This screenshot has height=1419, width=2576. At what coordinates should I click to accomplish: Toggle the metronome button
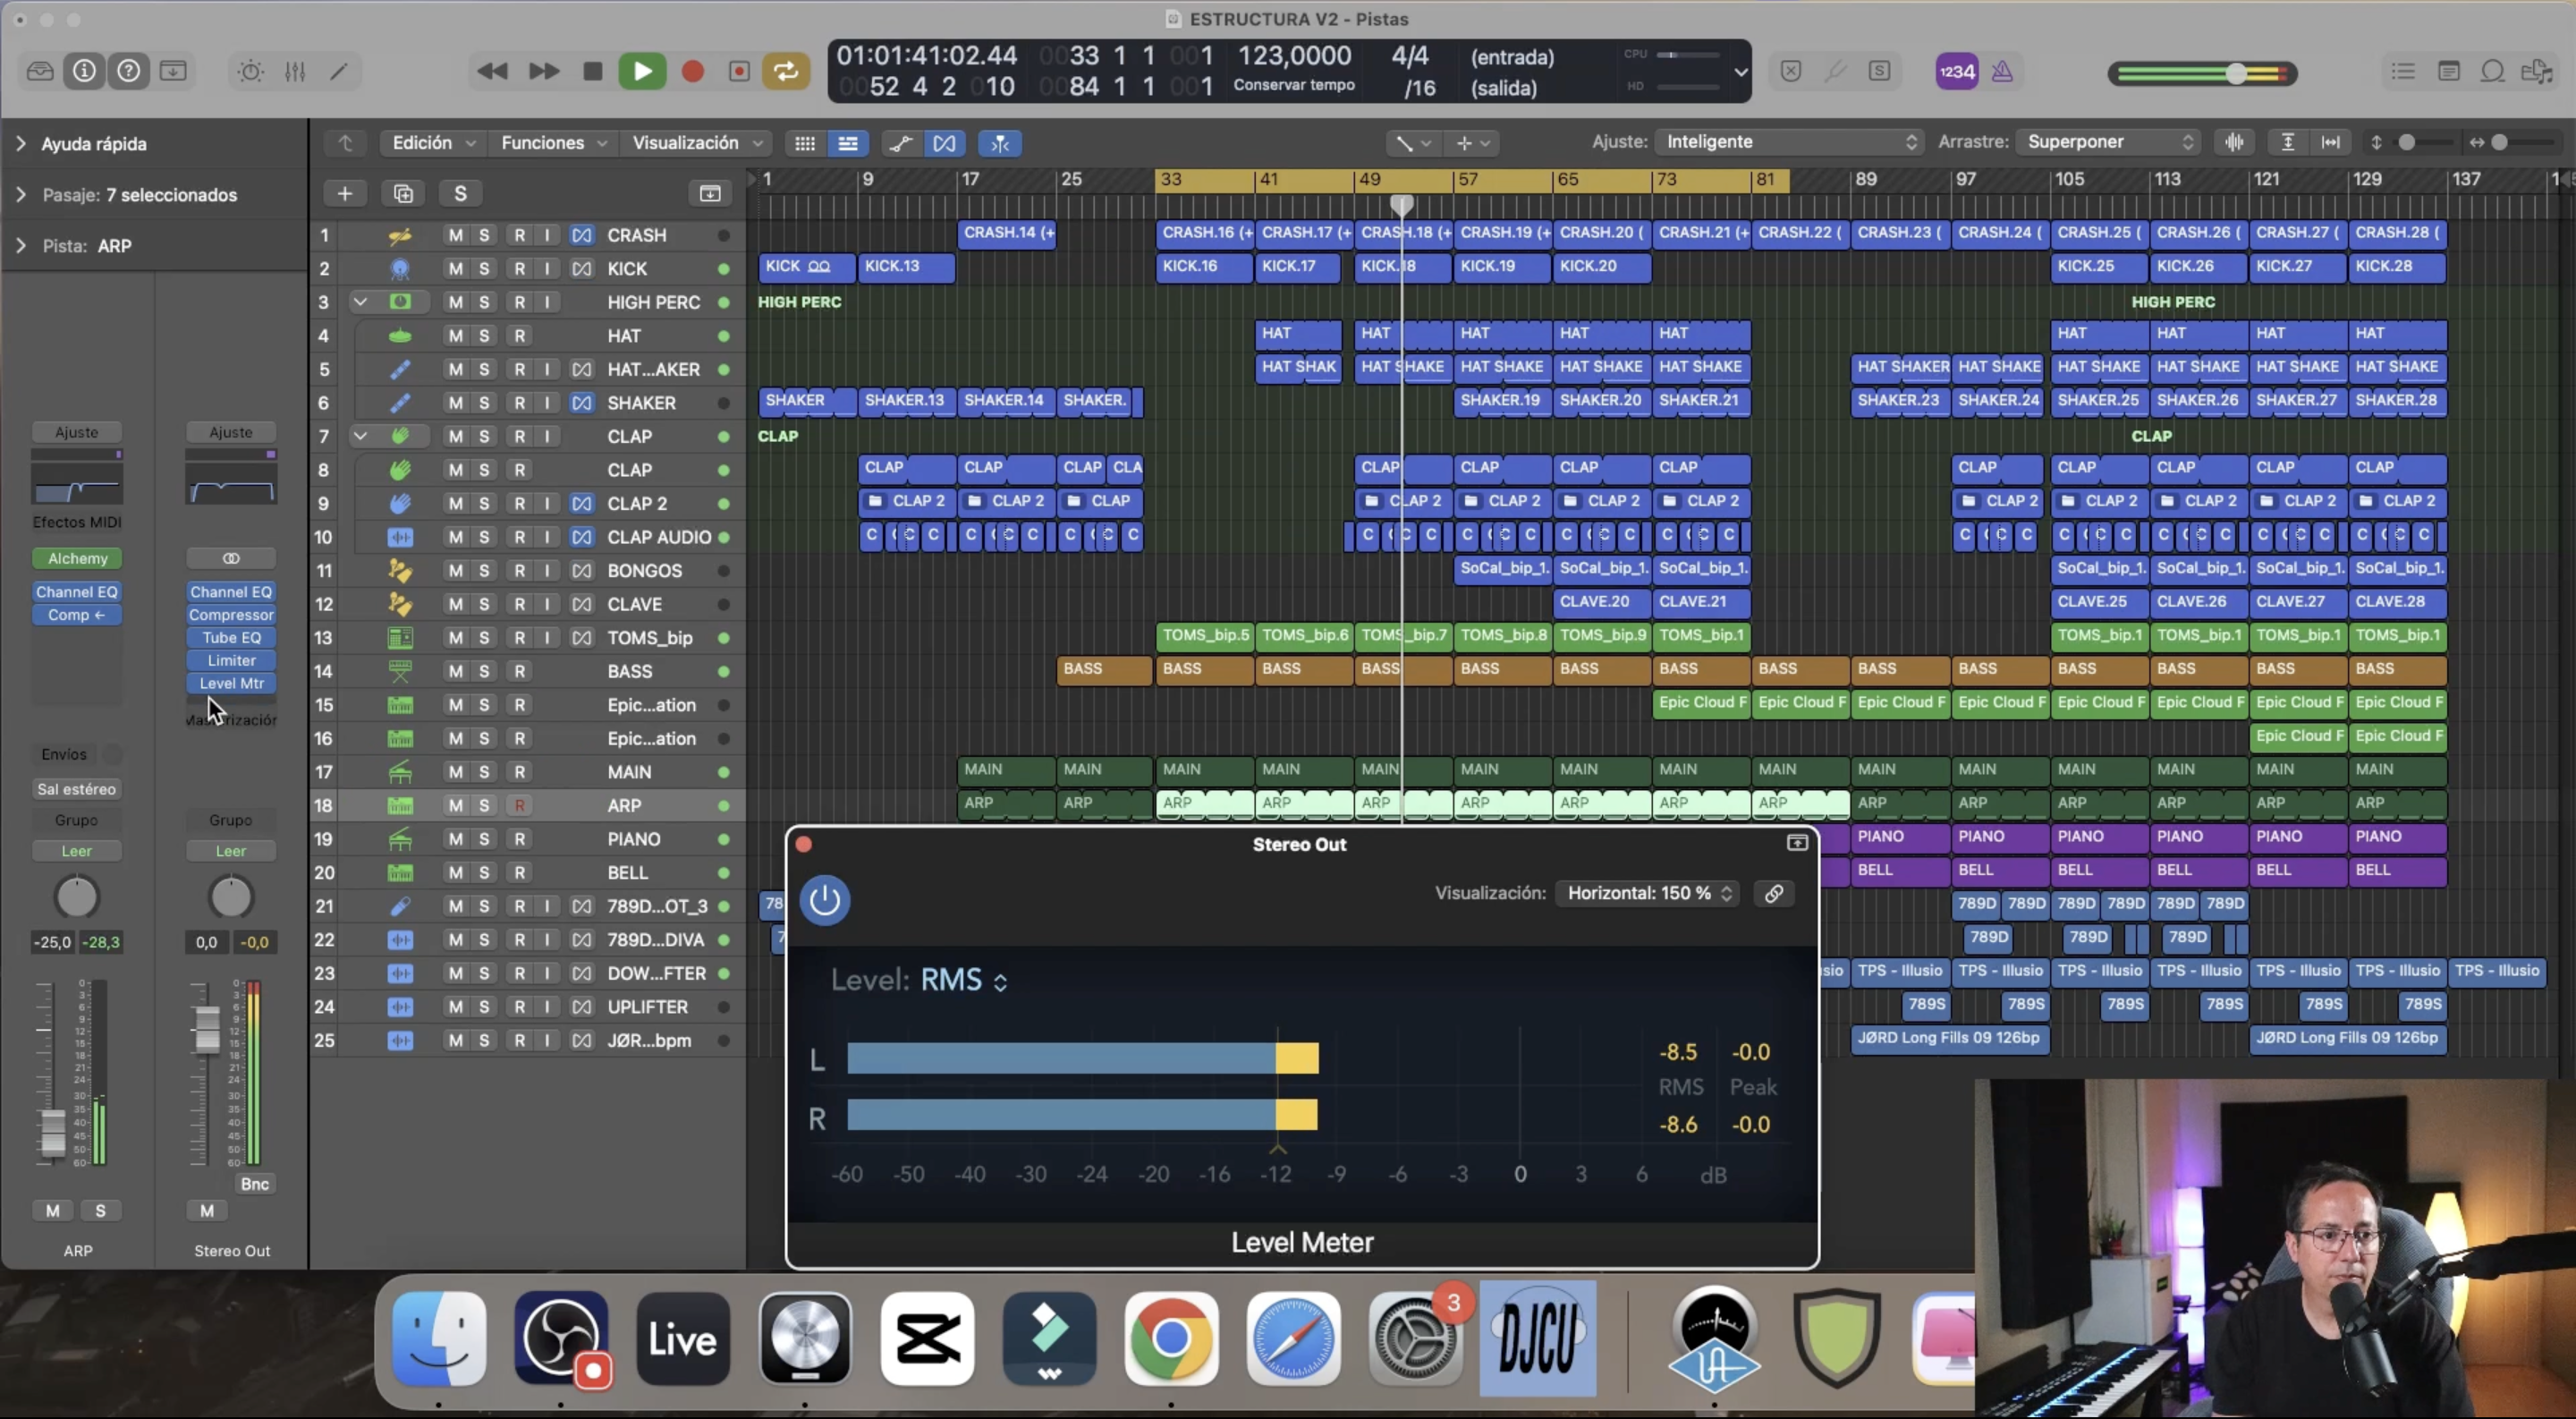2002,71
